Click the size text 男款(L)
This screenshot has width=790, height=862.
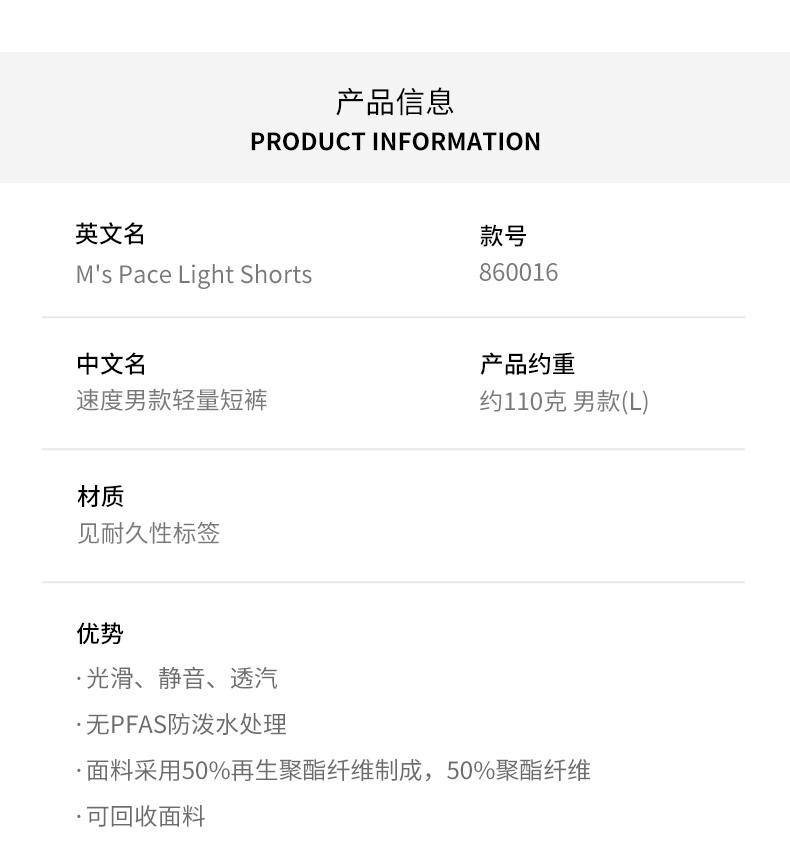611,402
